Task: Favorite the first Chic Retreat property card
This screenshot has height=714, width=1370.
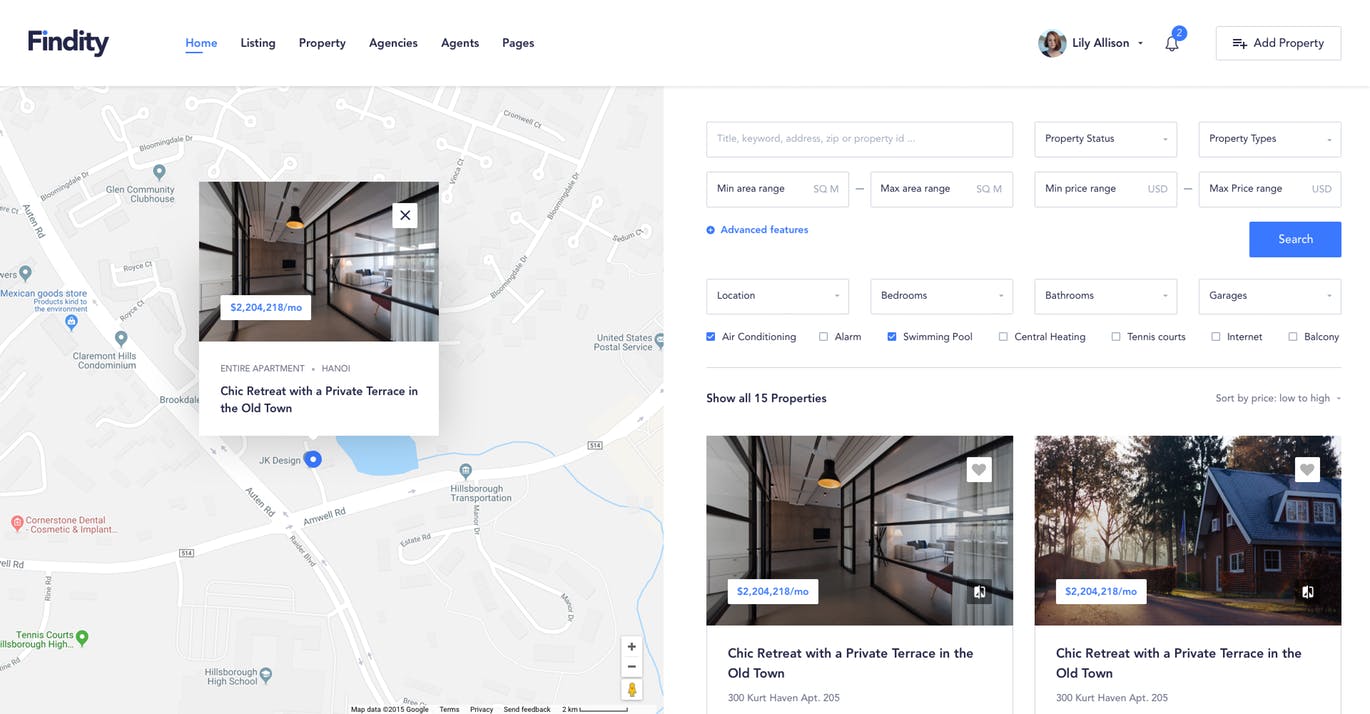Action: point(978,469)
